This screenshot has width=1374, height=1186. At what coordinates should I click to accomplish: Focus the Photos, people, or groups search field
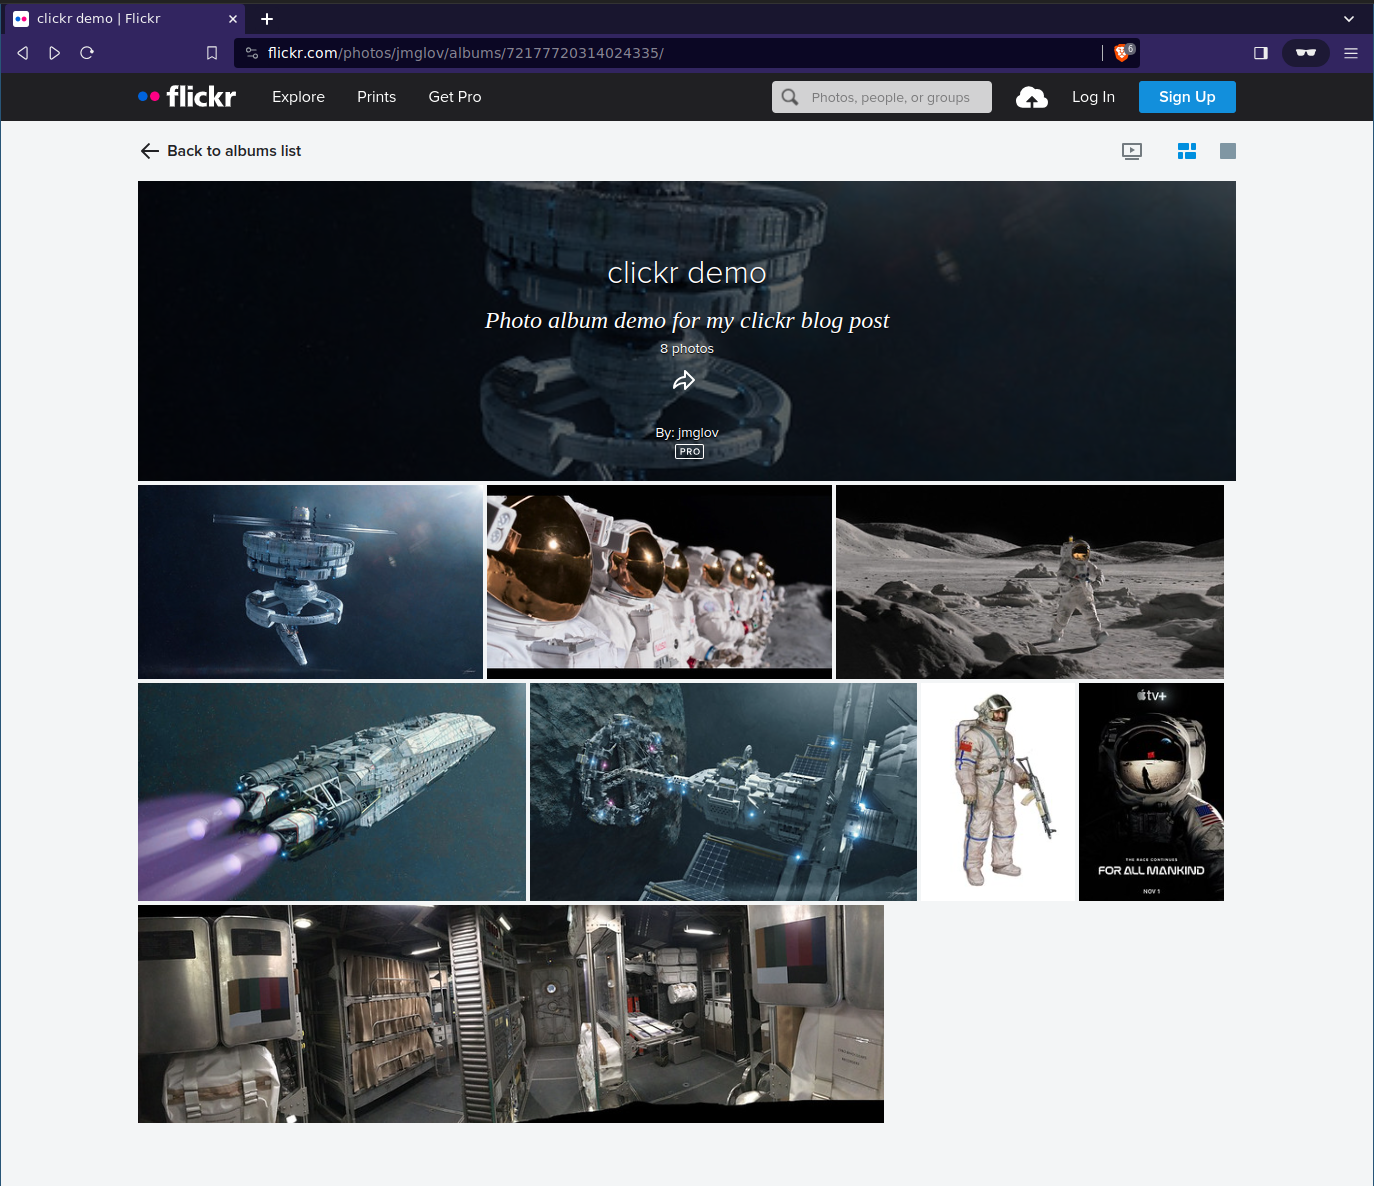click(882, 97)
